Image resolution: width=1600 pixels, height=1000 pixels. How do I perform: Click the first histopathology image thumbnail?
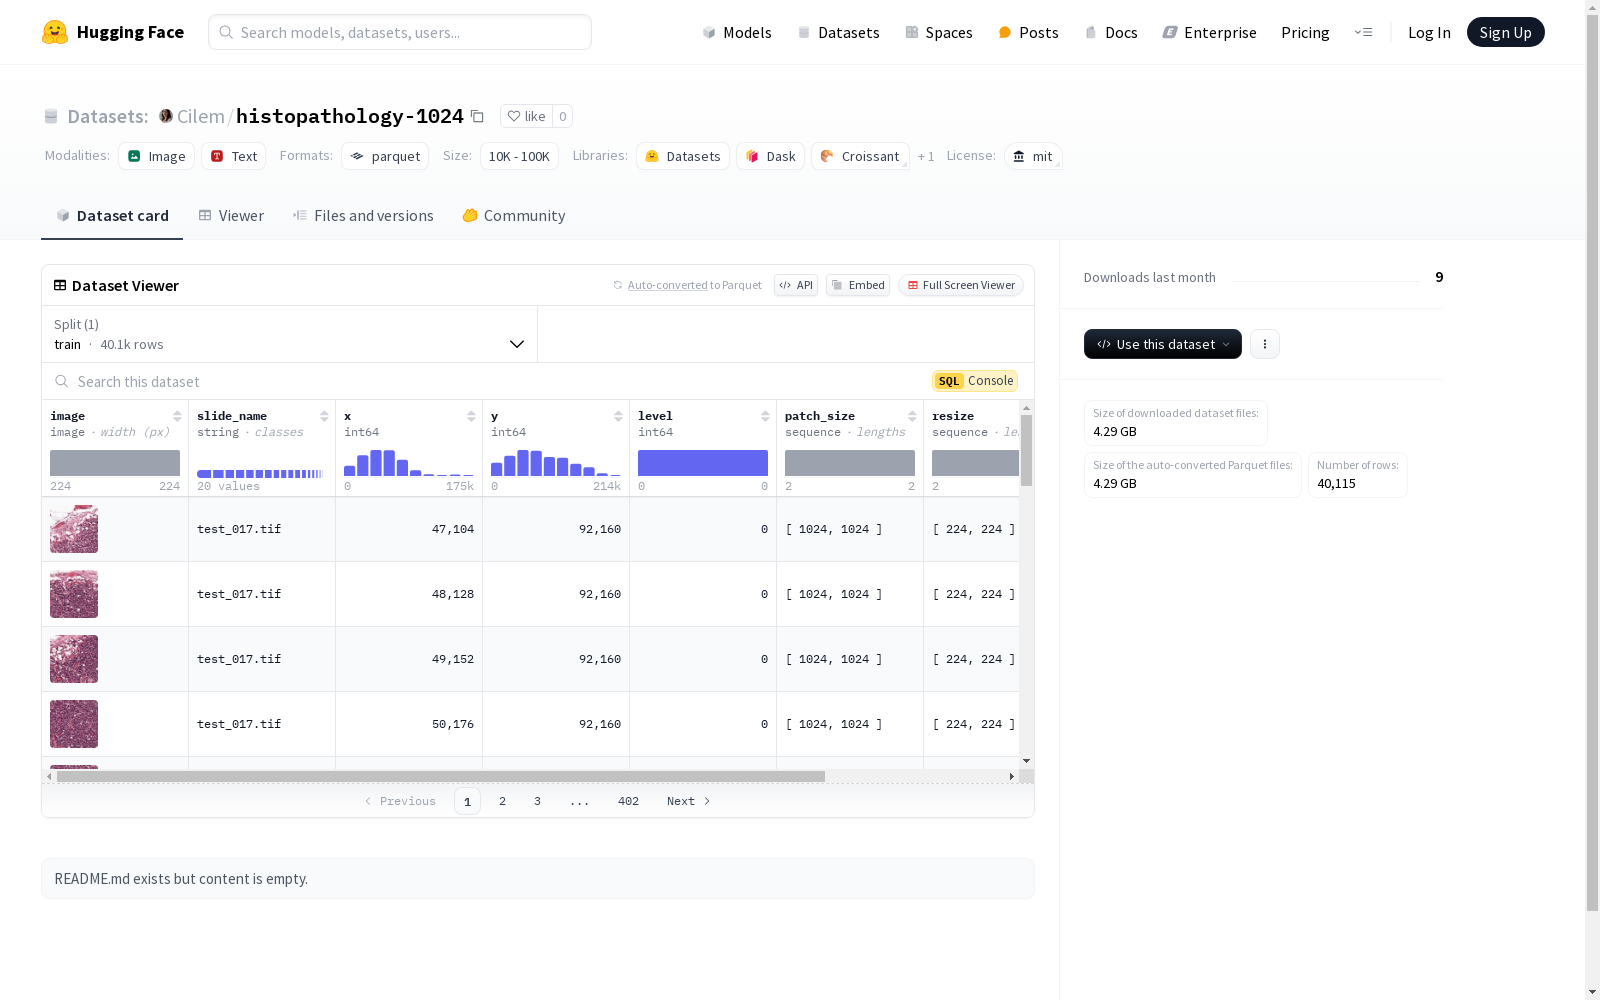(74, 529)
